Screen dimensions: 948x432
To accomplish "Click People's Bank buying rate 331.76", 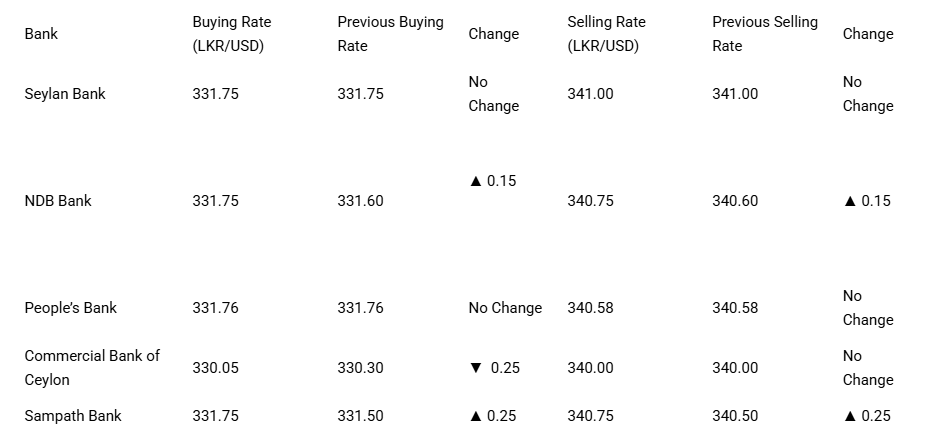I will pos(215,308).
